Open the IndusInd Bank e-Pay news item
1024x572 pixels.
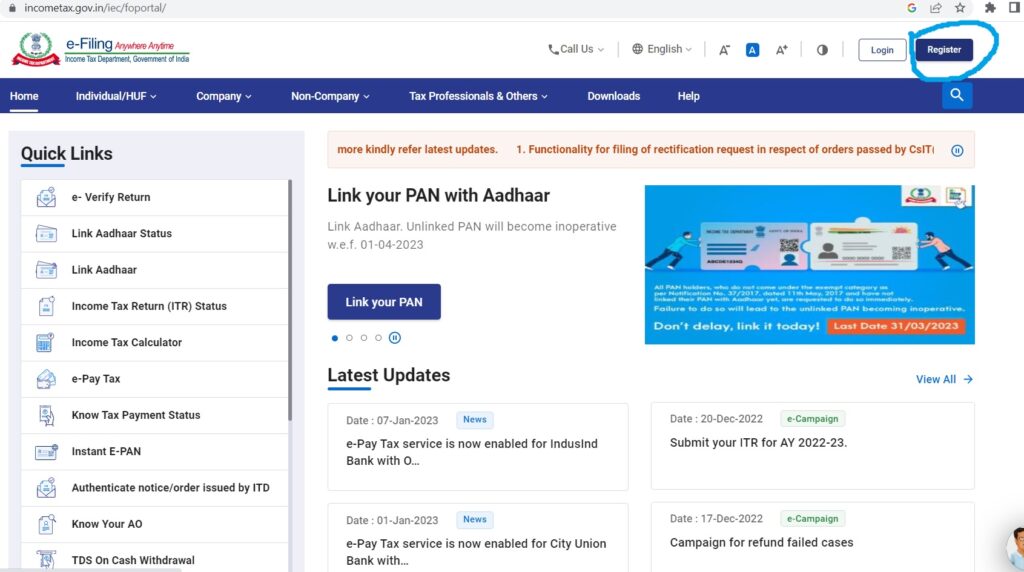pyautogui.click(x=478, y=447)
